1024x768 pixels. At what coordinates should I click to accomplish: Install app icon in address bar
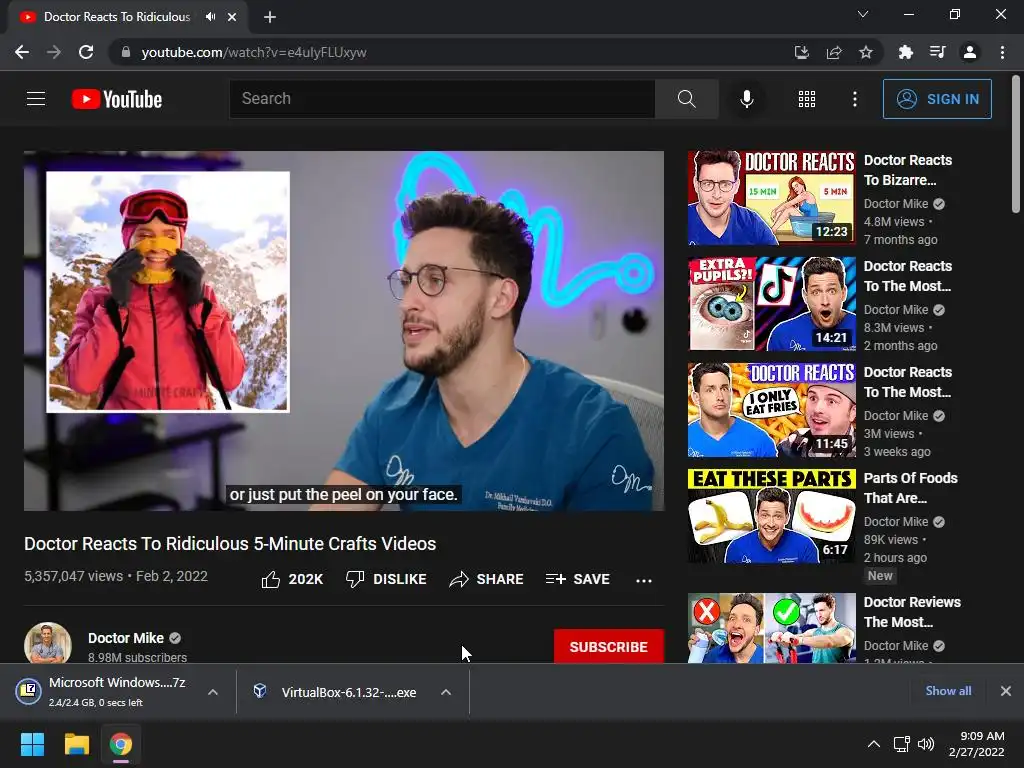(x=801, y=52)
